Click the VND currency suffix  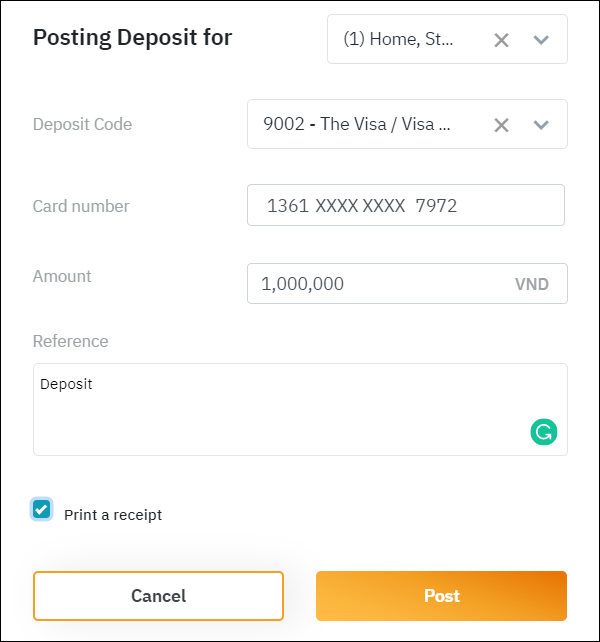coord(531,284)
